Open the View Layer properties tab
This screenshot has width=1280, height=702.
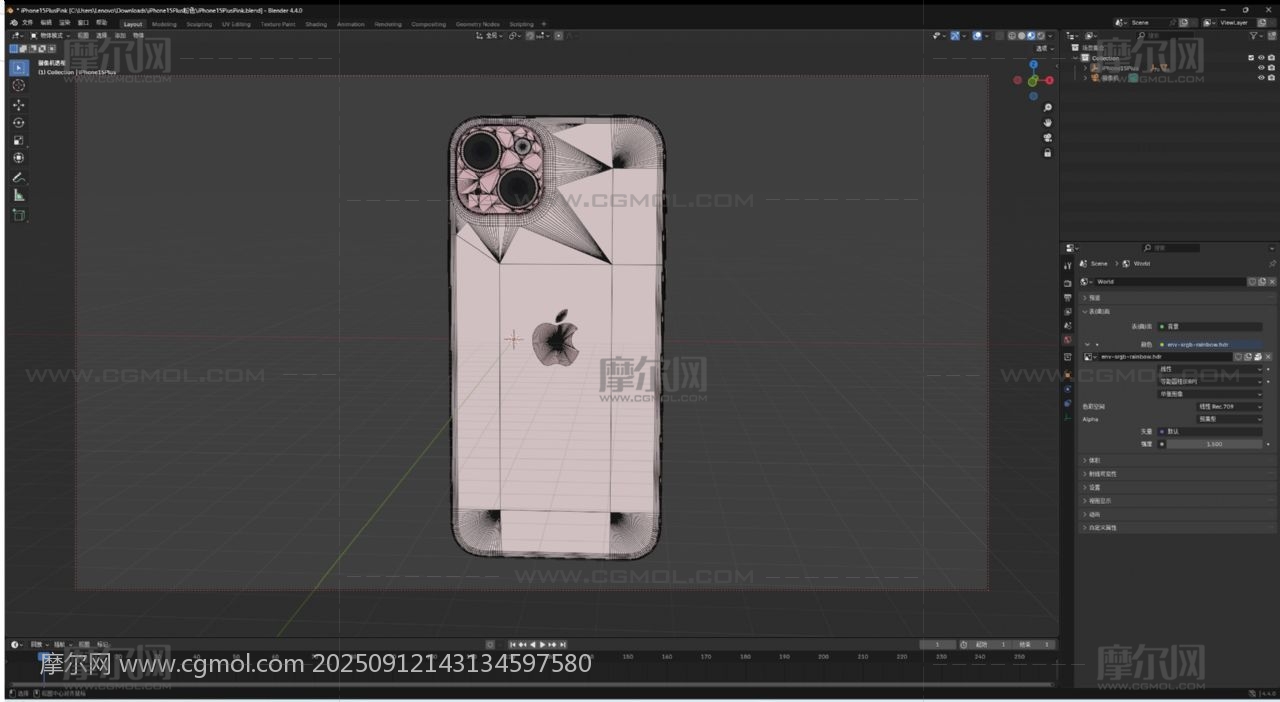click(1067, 311)
